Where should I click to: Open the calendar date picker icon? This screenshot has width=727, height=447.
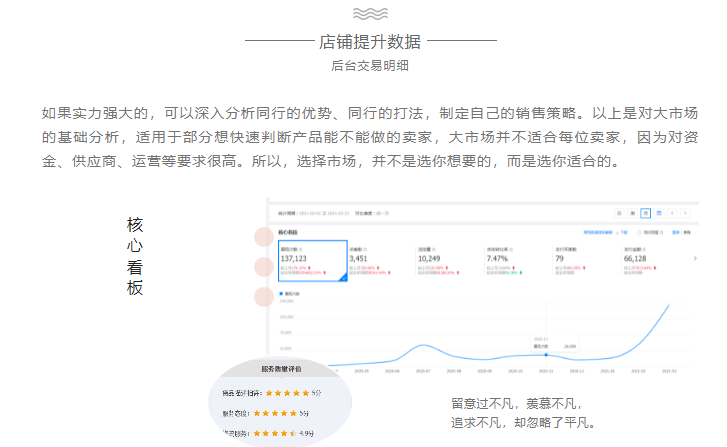[x=659, y=213]
